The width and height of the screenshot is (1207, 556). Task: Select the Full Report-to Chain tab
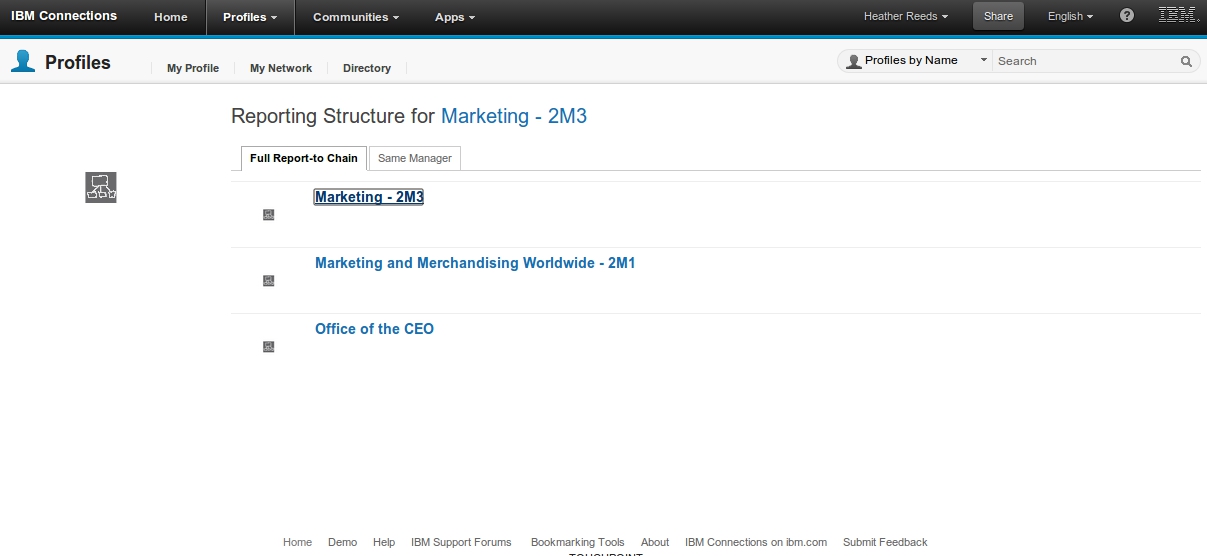pos(303,158)
